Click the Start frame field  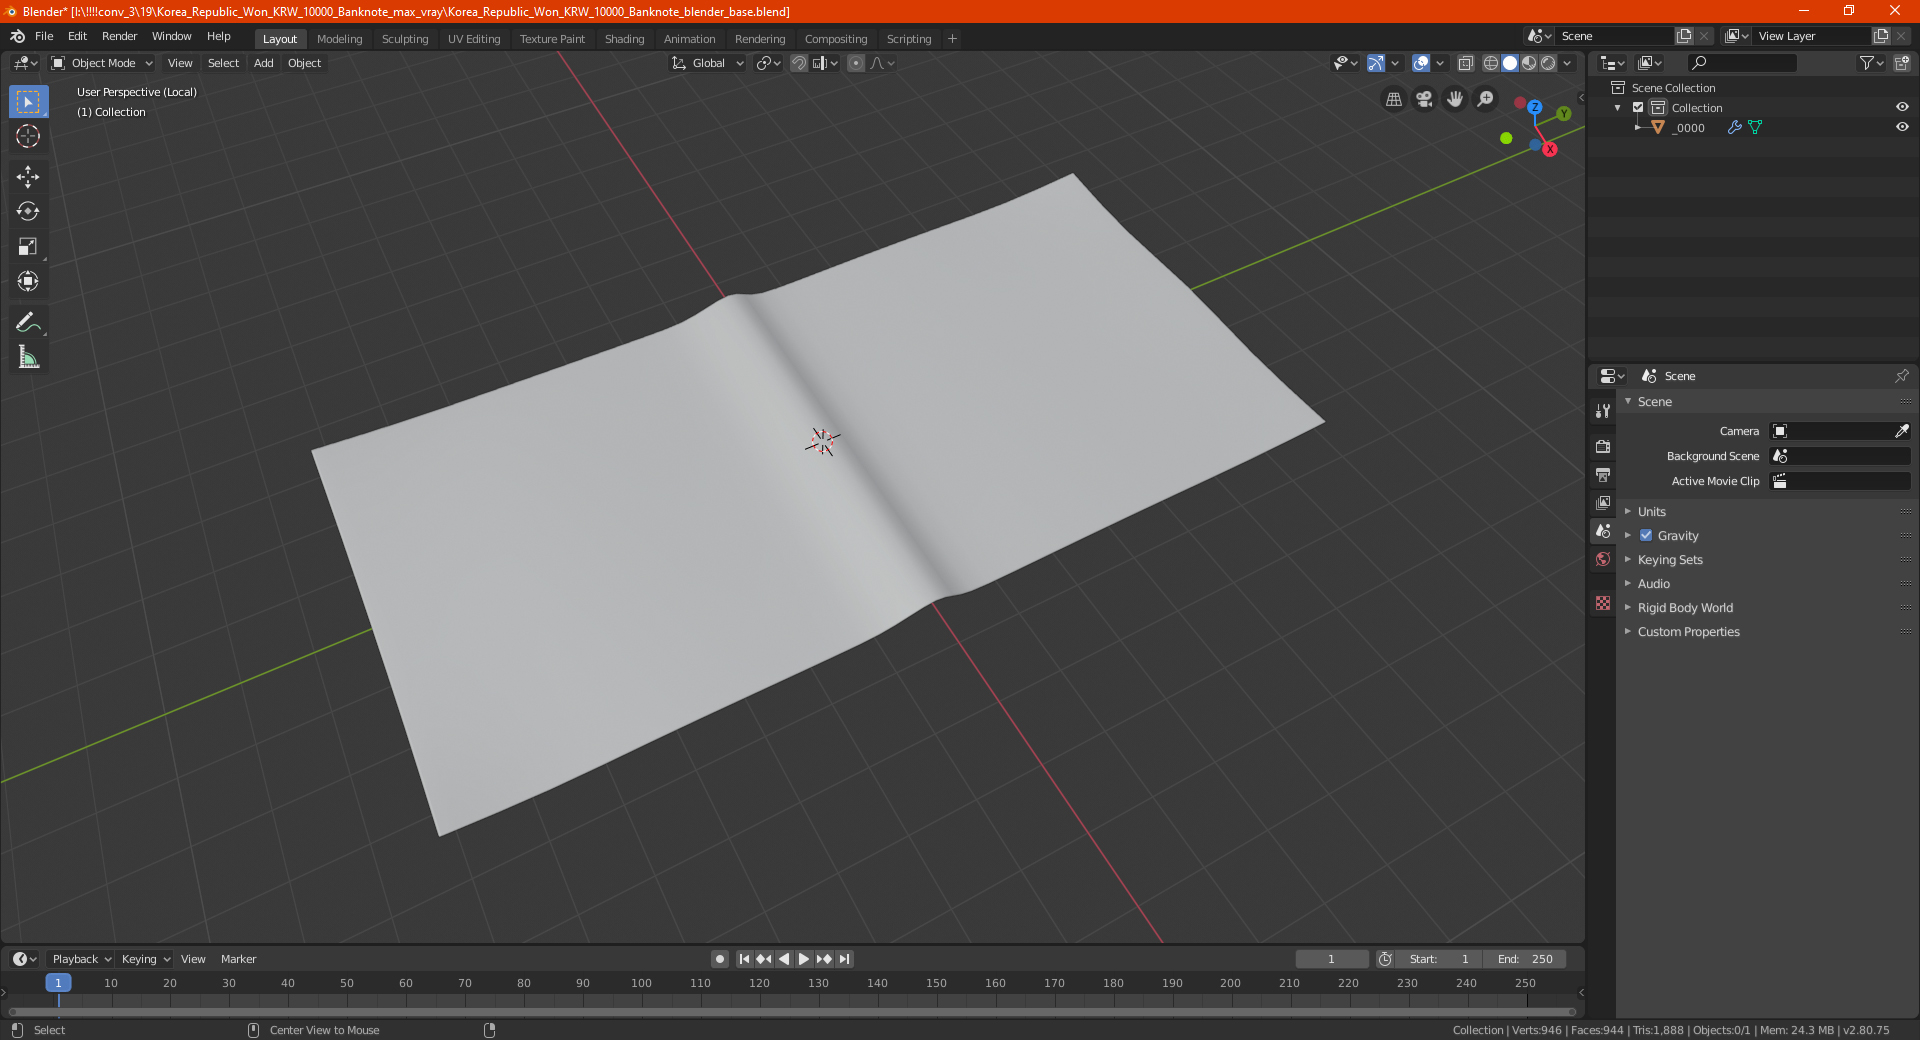[1439, 959]
